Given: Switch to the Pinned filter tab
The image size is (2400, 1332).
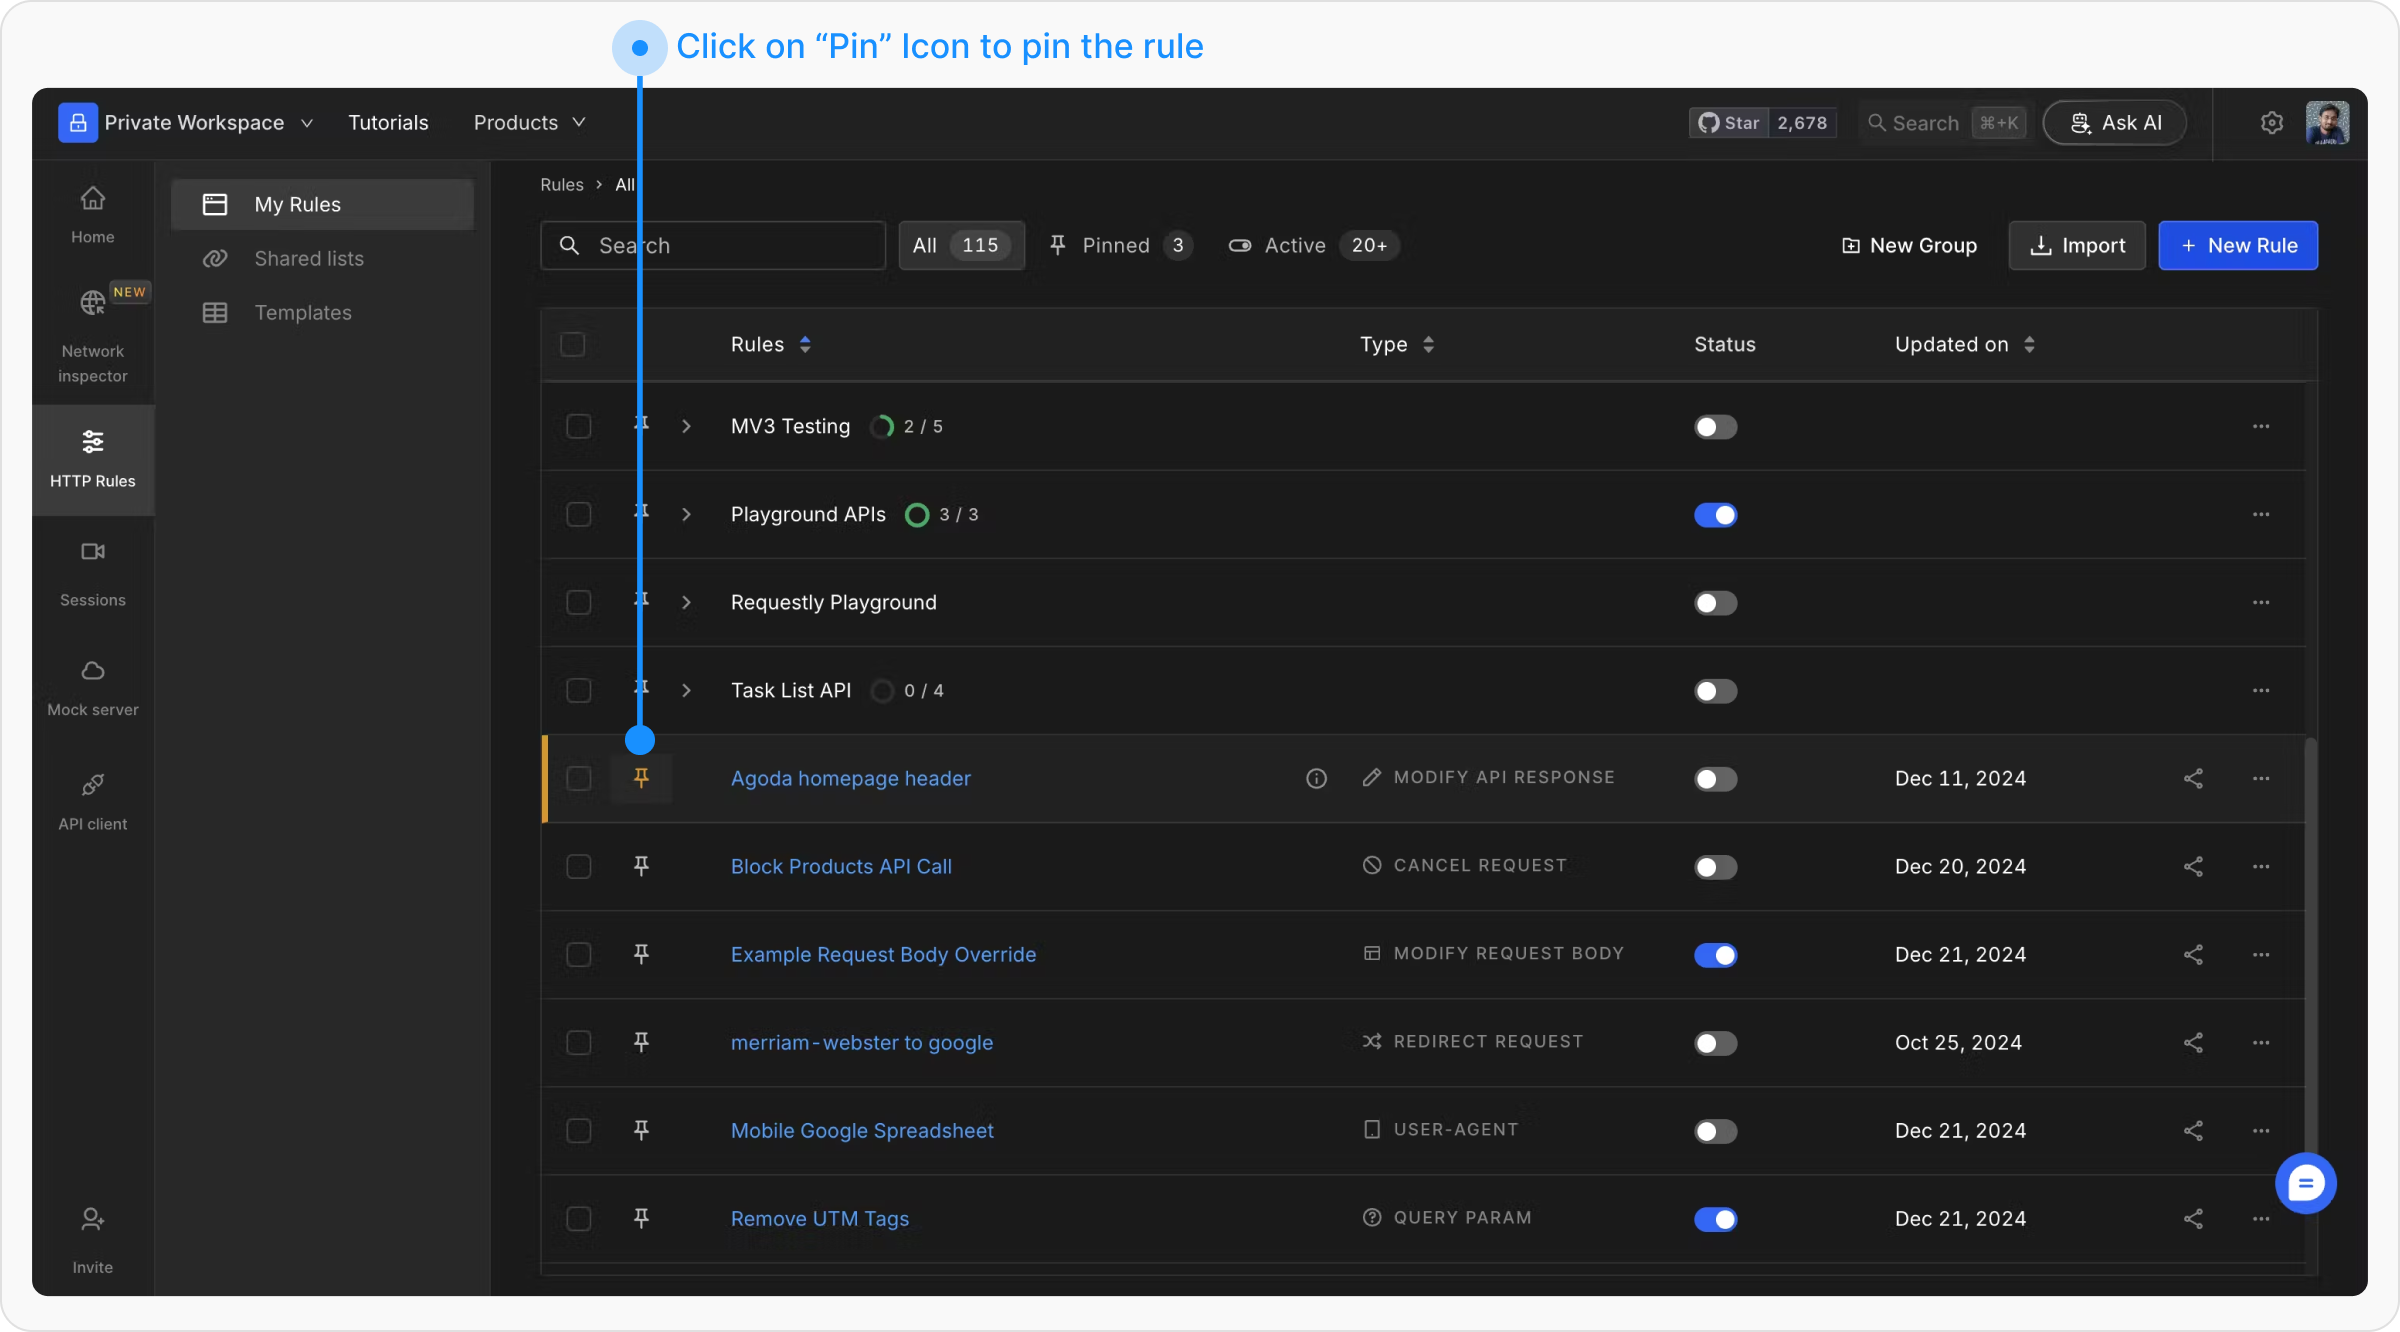Looking at the screenshot, I should pos(1117,245).
